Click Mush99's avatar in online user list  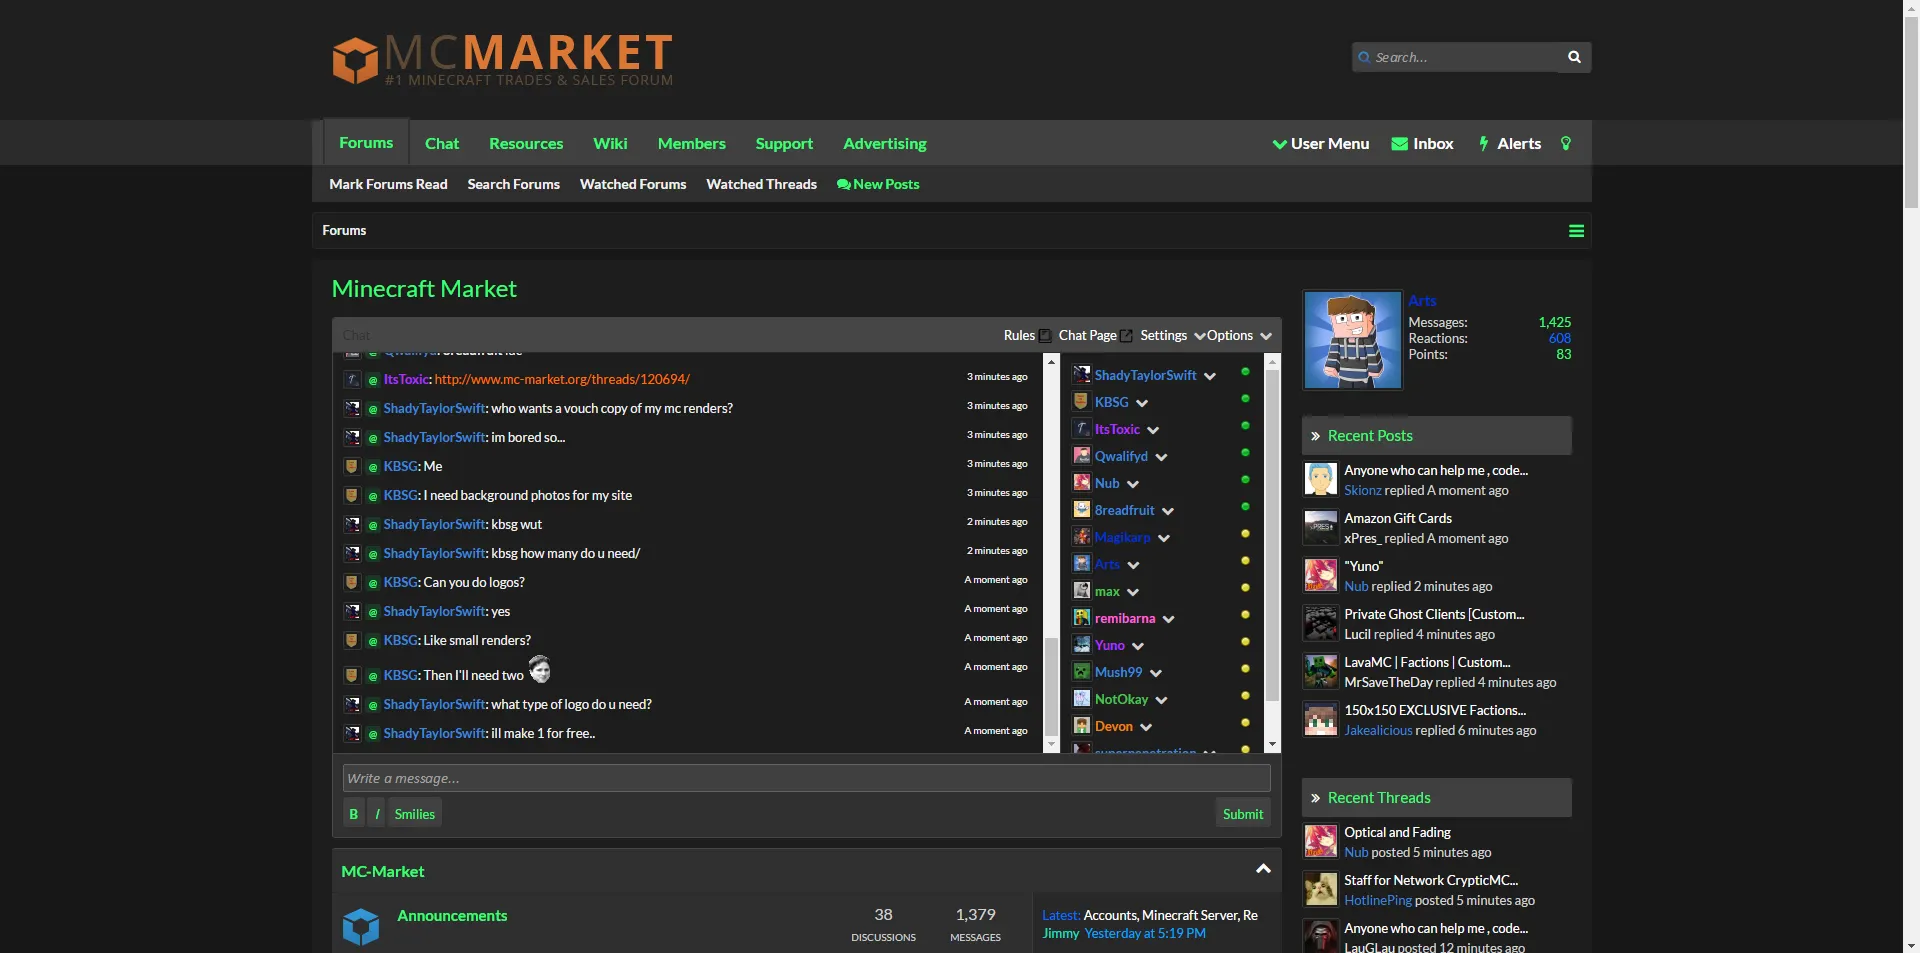click(1081, 672)
